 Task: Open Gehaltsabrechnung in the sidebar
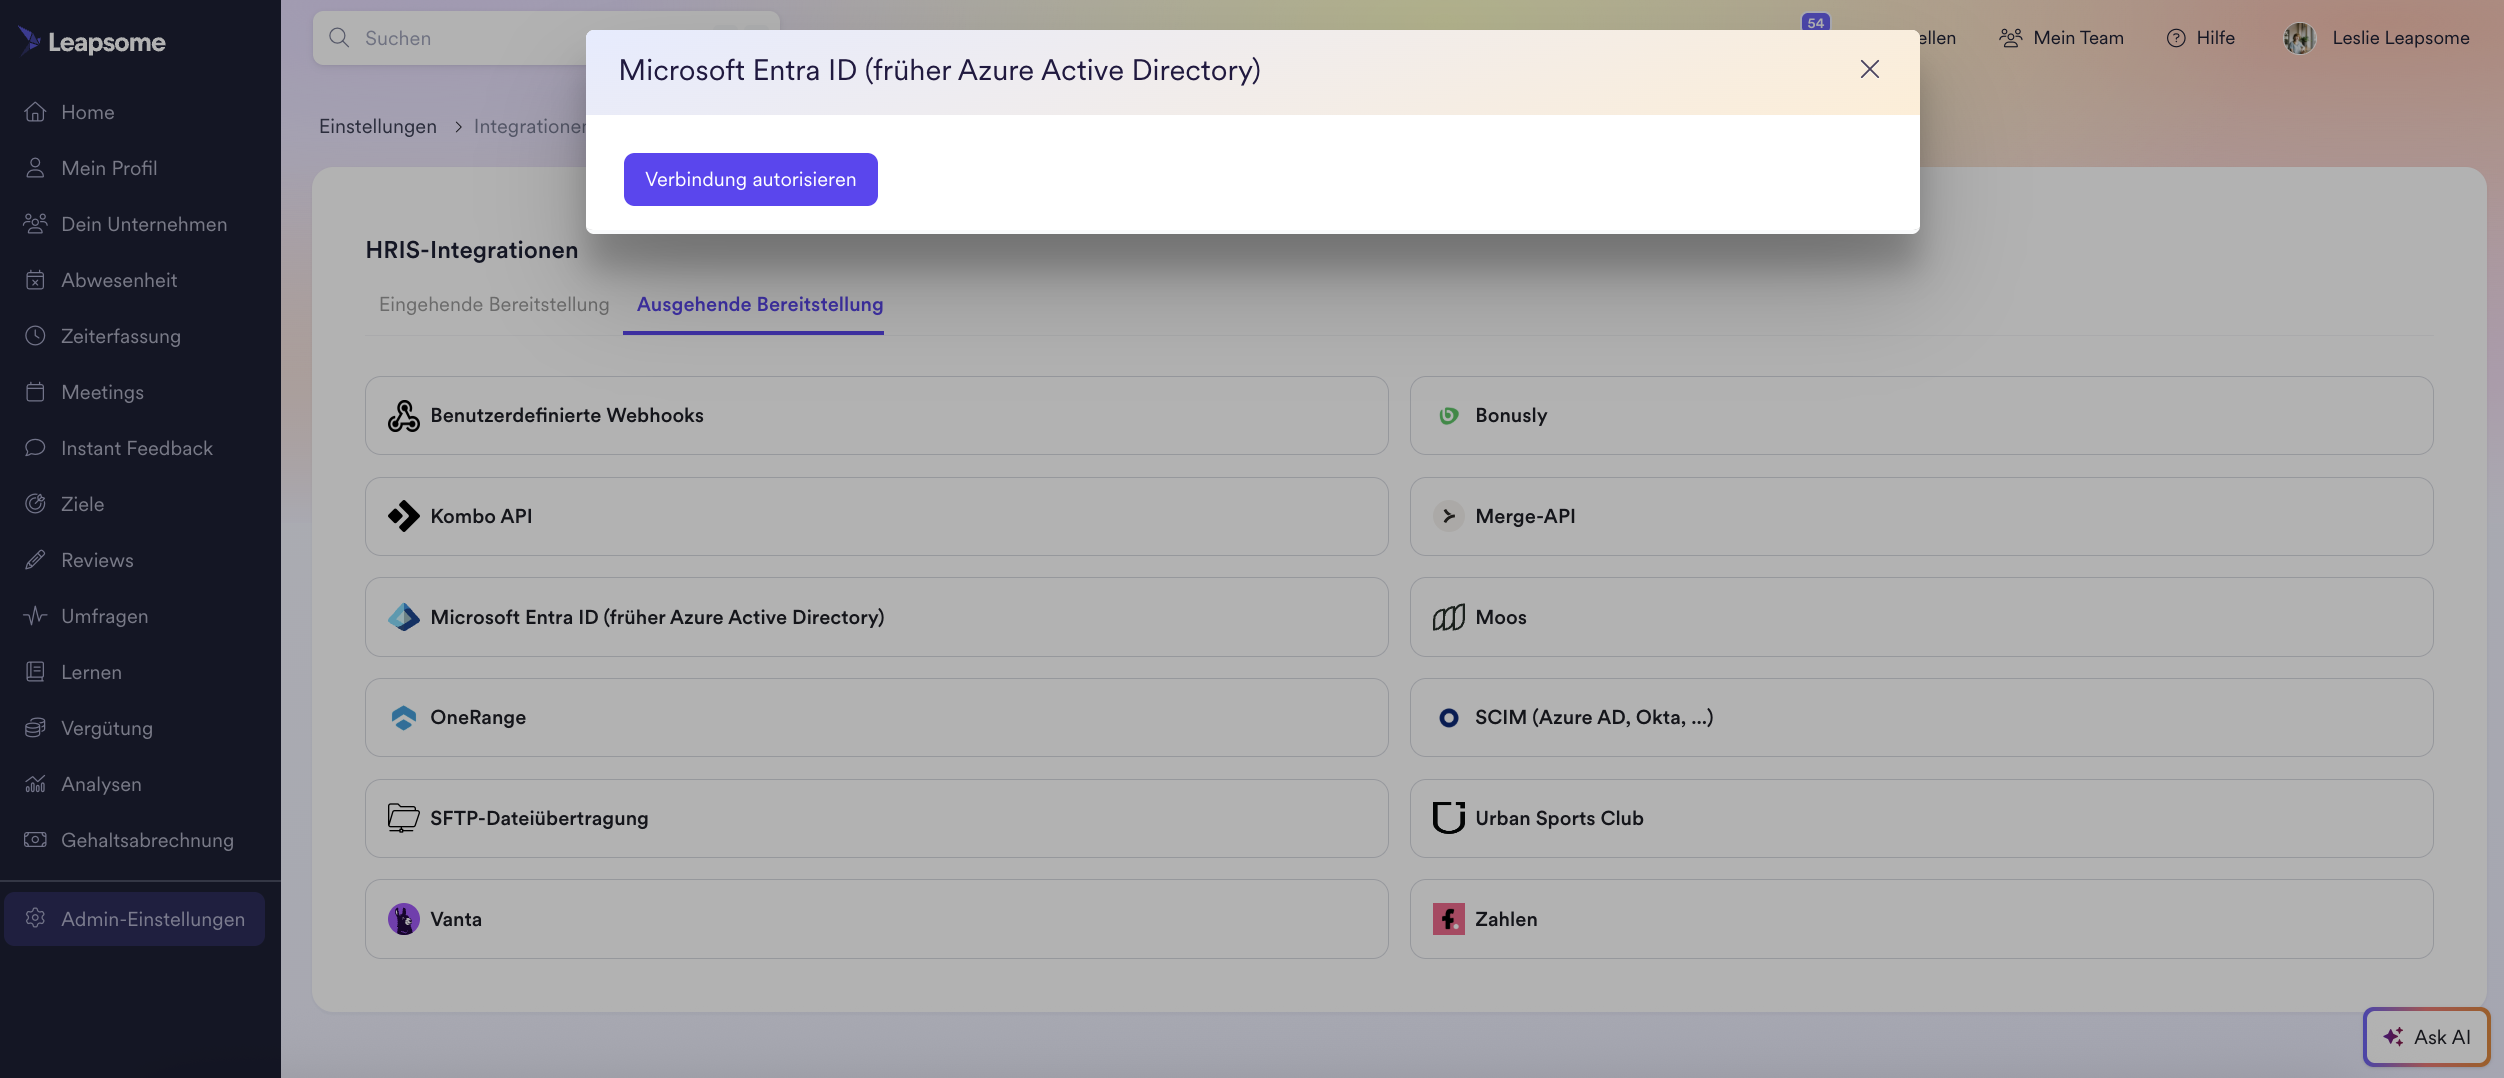pyautogui.click(x=147, y=840)
